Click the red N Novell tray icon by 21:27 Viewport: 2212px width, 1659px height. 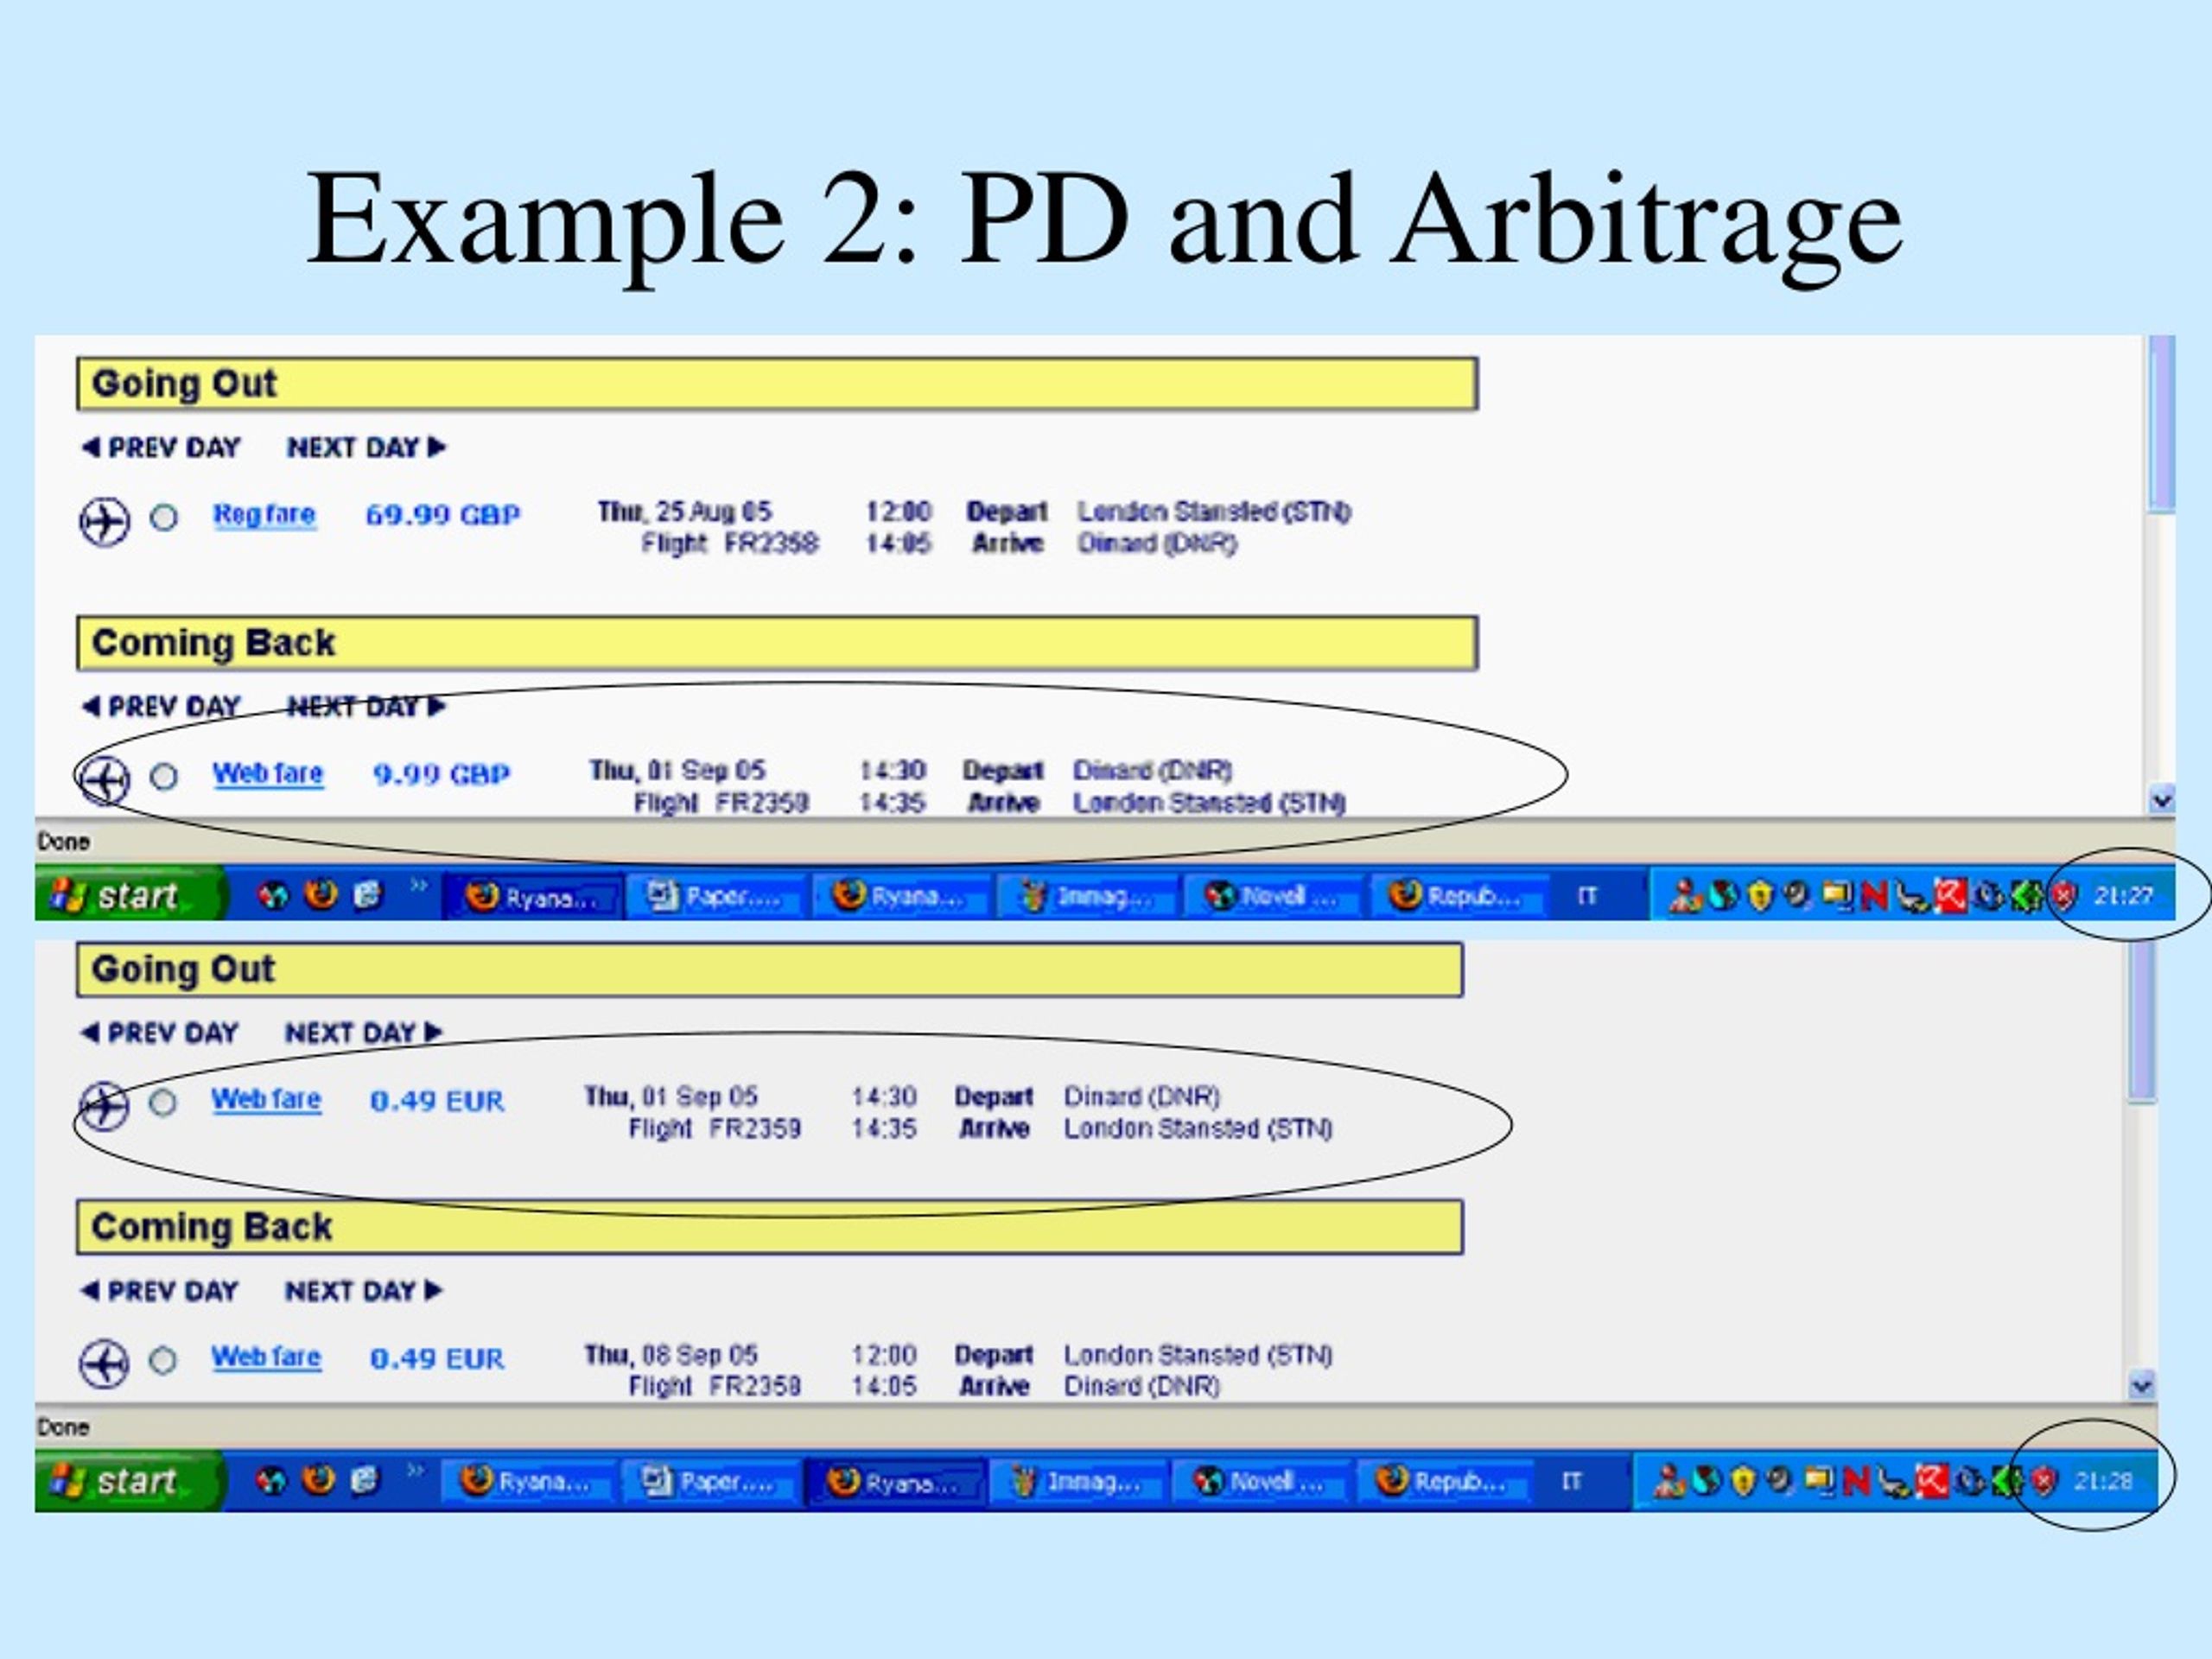(1875, 896)
